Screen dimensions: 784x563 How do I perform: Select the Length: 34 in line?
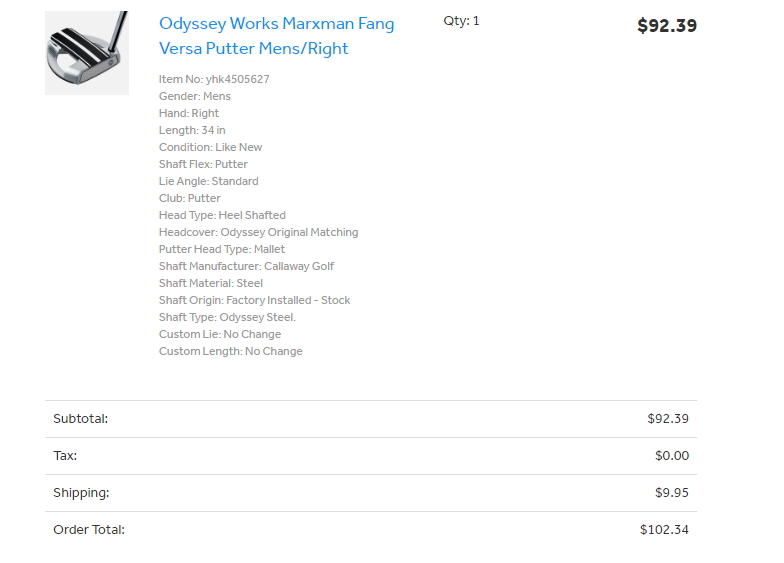[192, 130]
